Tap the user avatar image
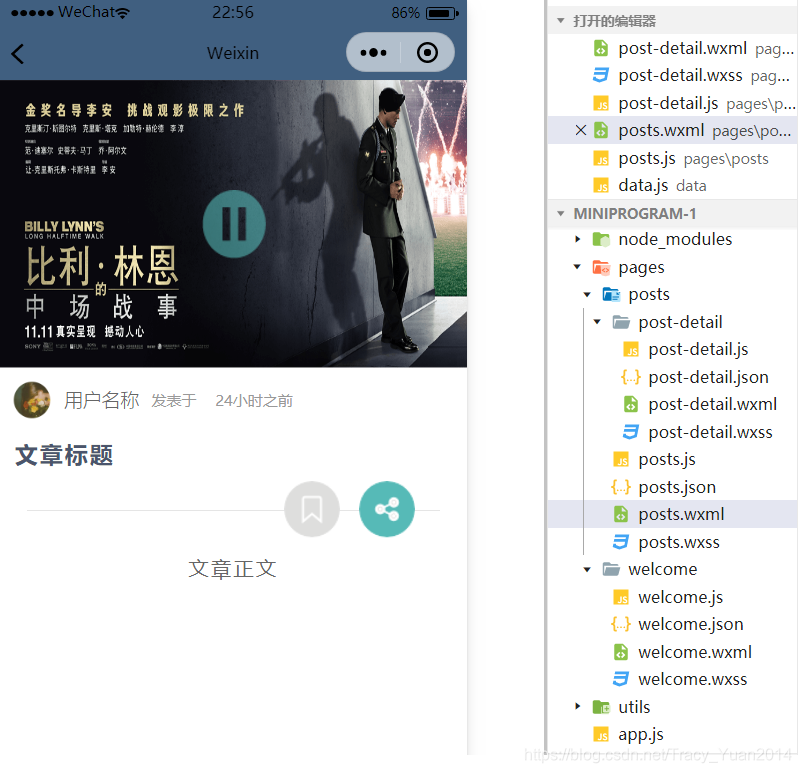Image resolution: width=801 pixels, height=773 pixels. pos(32,400)
